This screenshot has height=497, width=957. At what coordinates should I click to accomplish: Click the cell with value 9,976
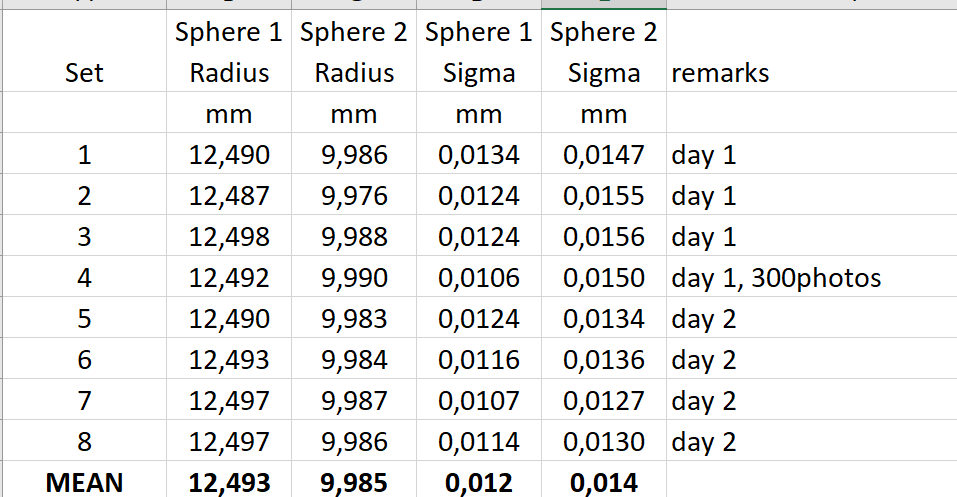(354, 196)
